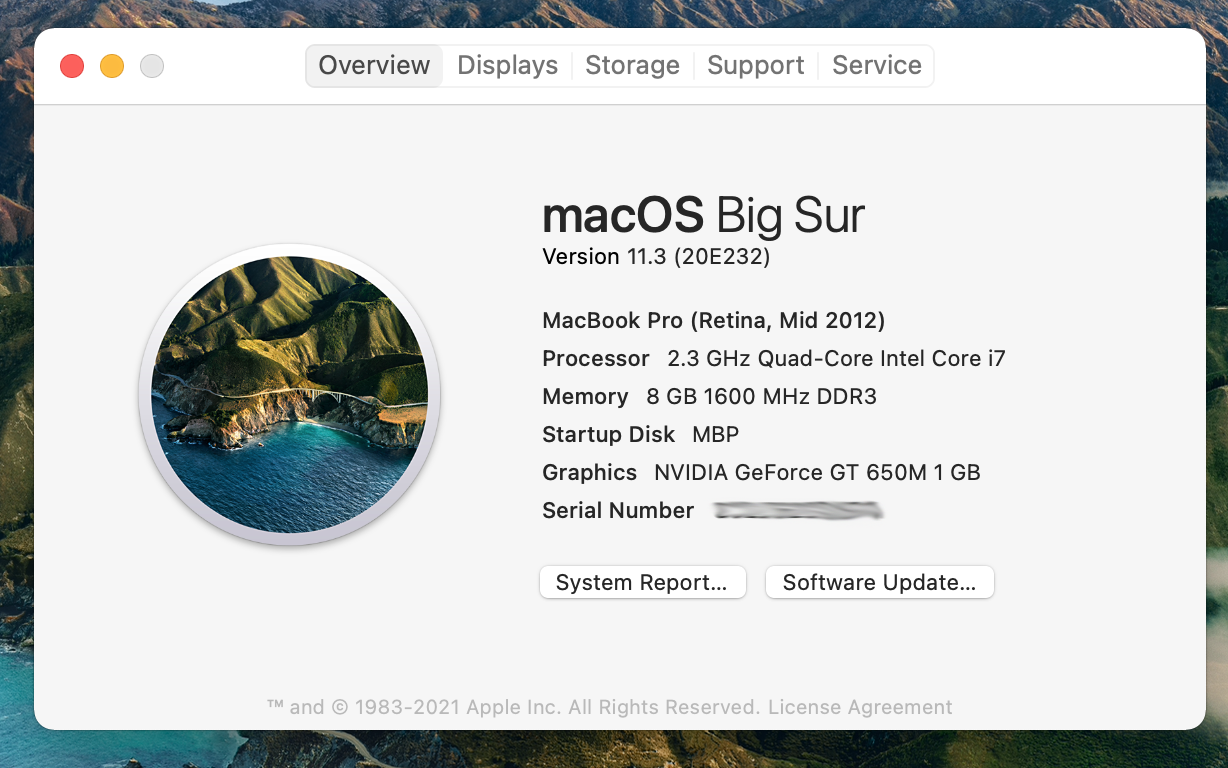This screenshot has height=768, width=1228.
Task: Click the 2.3 GHz Quad-Core Intel Core i7 value
Action: click(836, 359)
